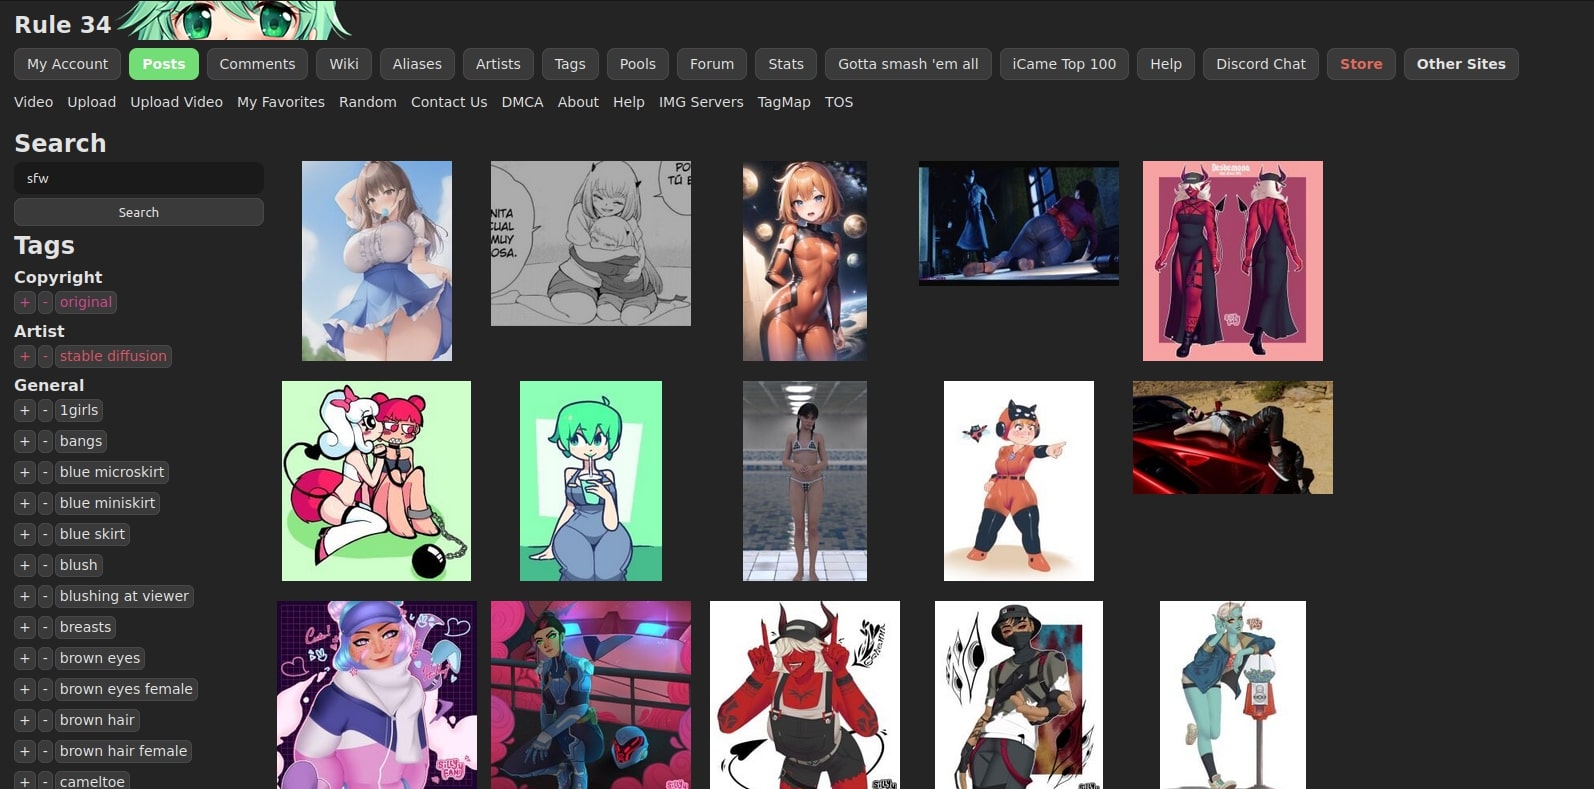Click the minus beside 'blue microskirt'

[x=45, y=472]
